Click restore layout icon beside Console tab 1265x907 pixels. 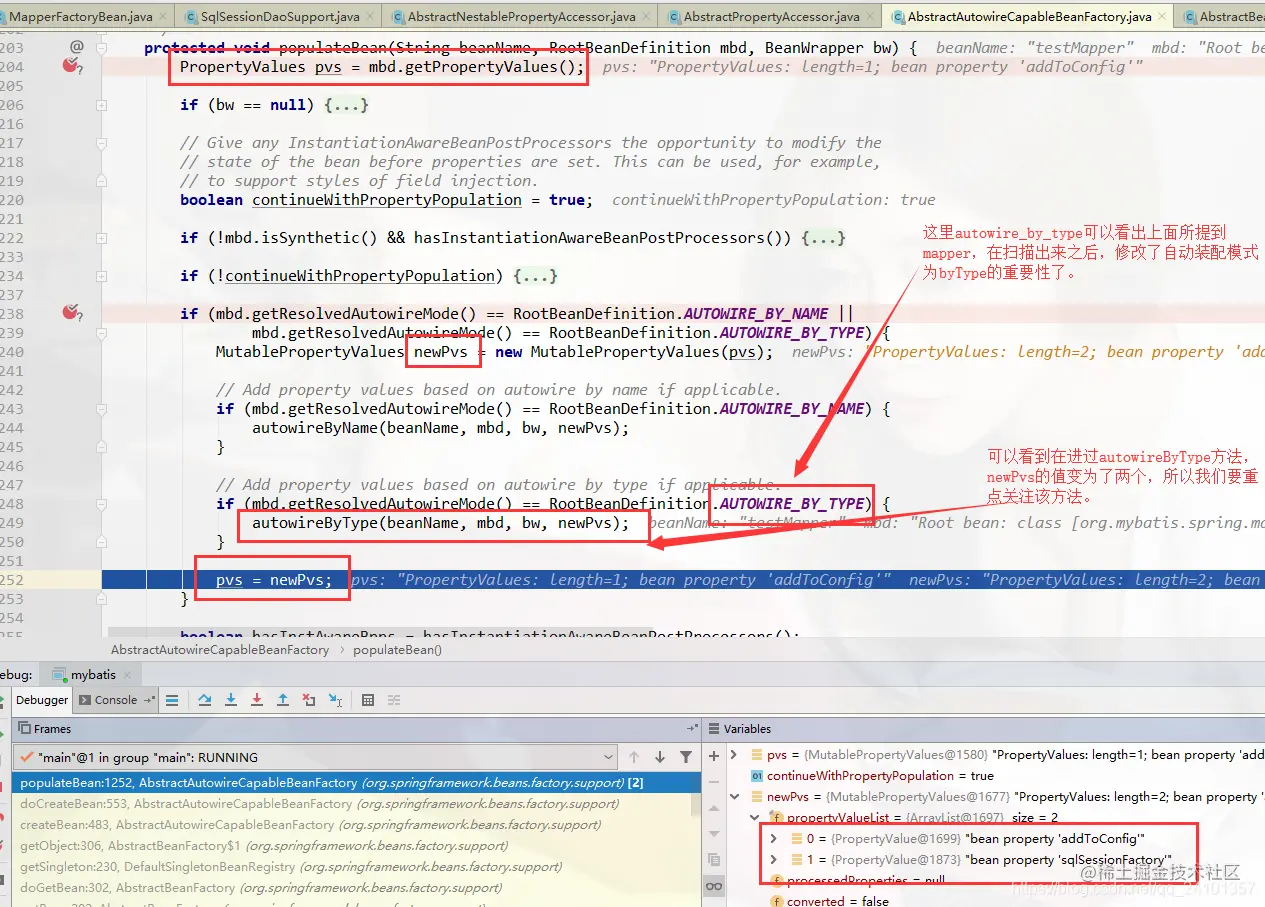(149, 700)
